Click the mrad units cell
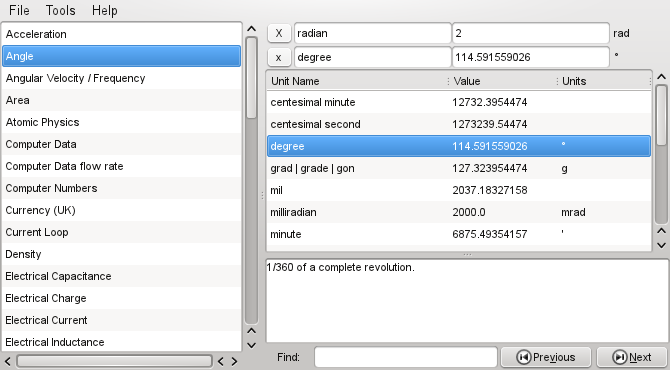Image resolution: width=670 pixels, height=370 pixels. tap(573, 212)
